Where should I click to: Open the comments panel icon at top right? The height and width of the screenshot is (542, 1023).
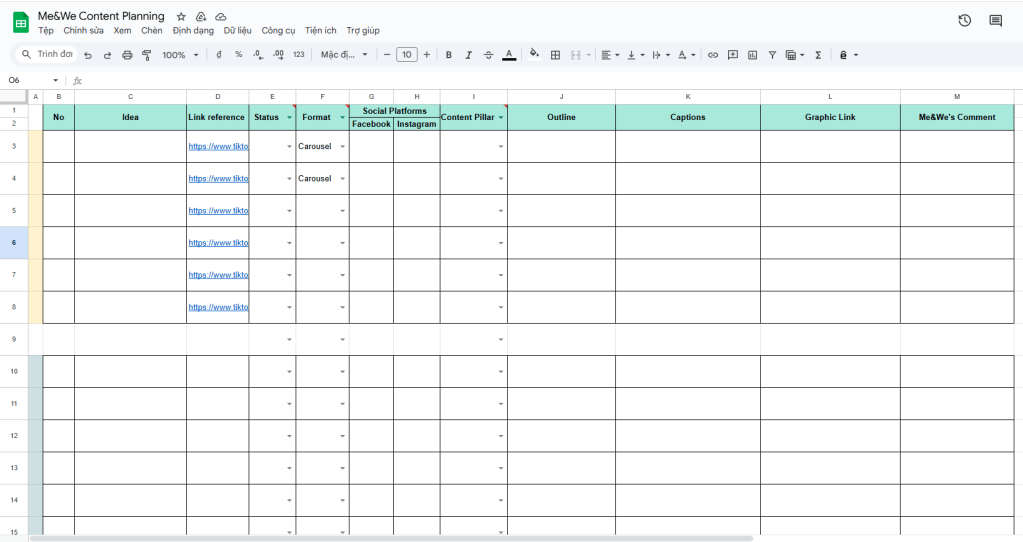[x=995, y=20]
